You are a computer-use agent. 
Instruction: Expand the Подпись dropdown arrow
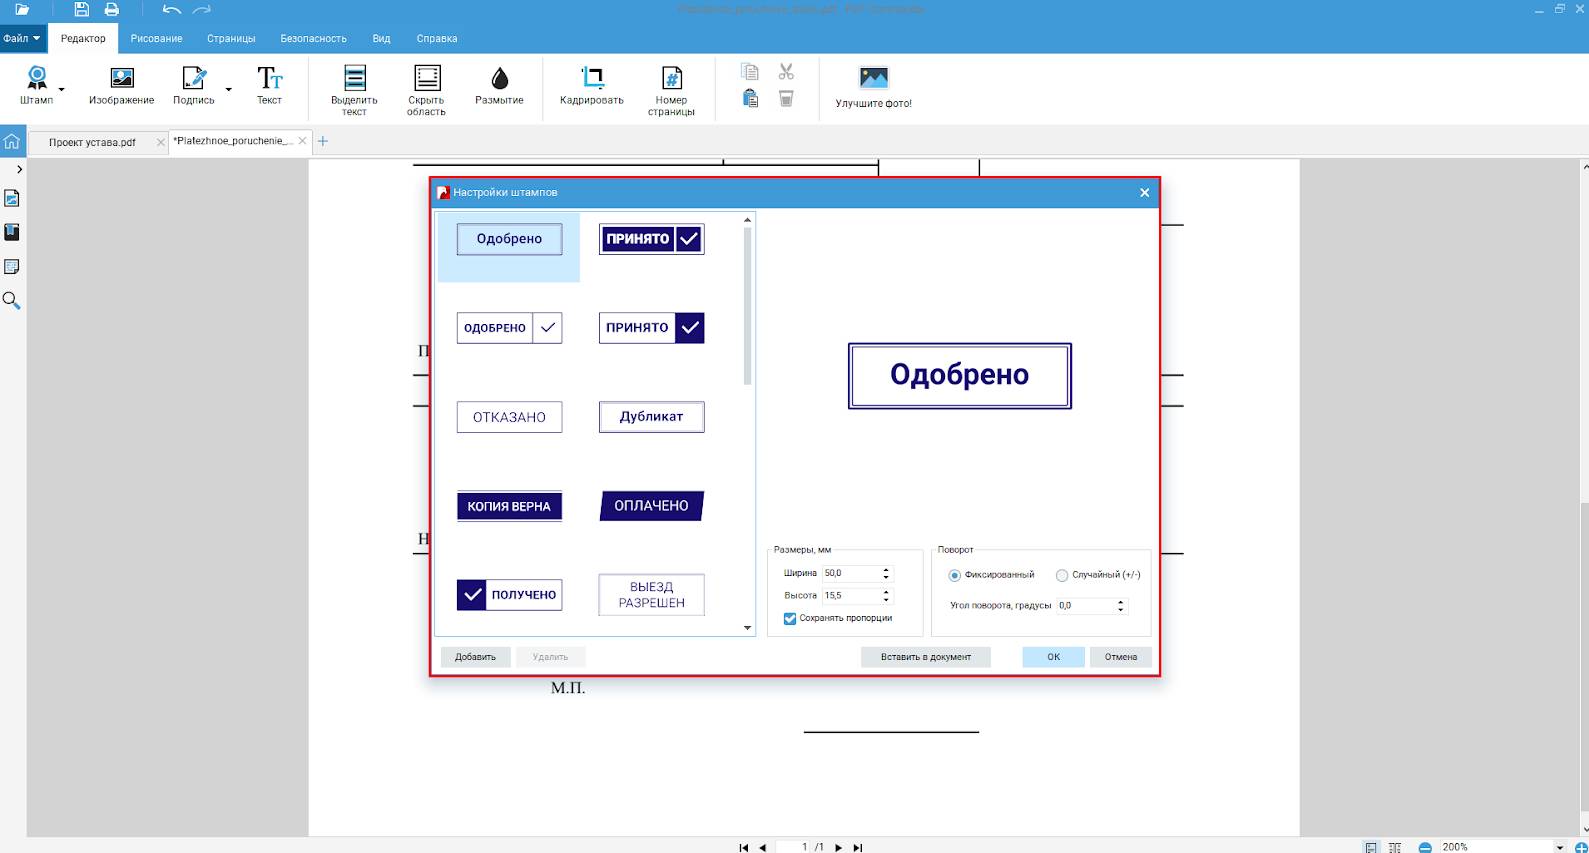coord(228,90)
